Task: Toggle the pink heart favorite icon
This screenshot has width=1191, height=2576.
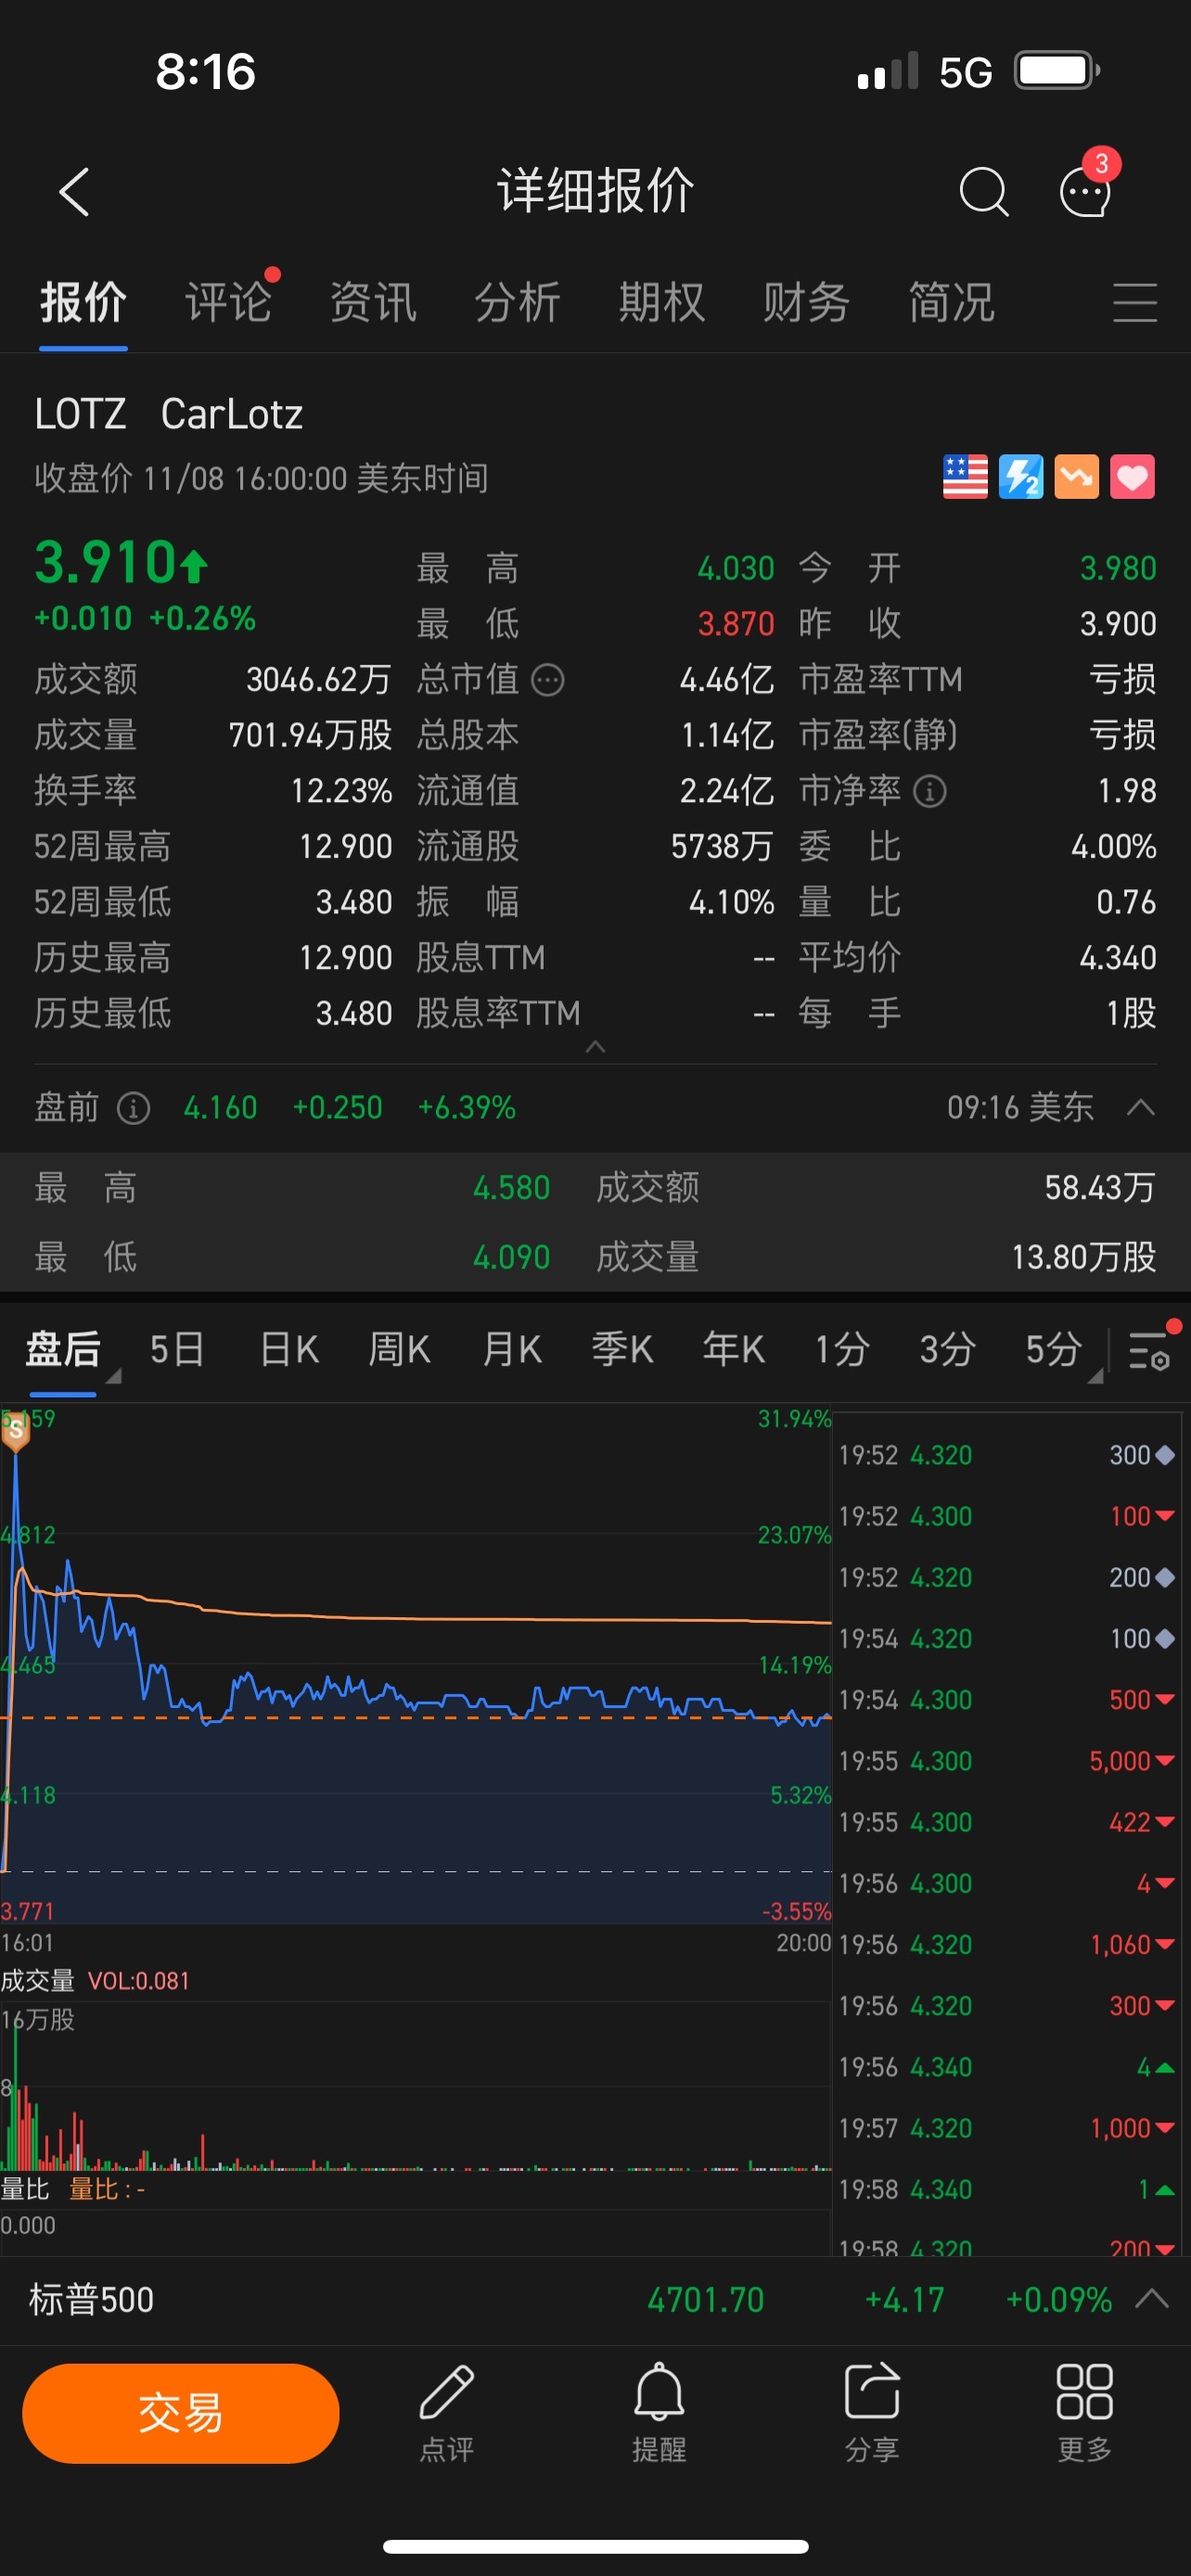Action: 1133,476
